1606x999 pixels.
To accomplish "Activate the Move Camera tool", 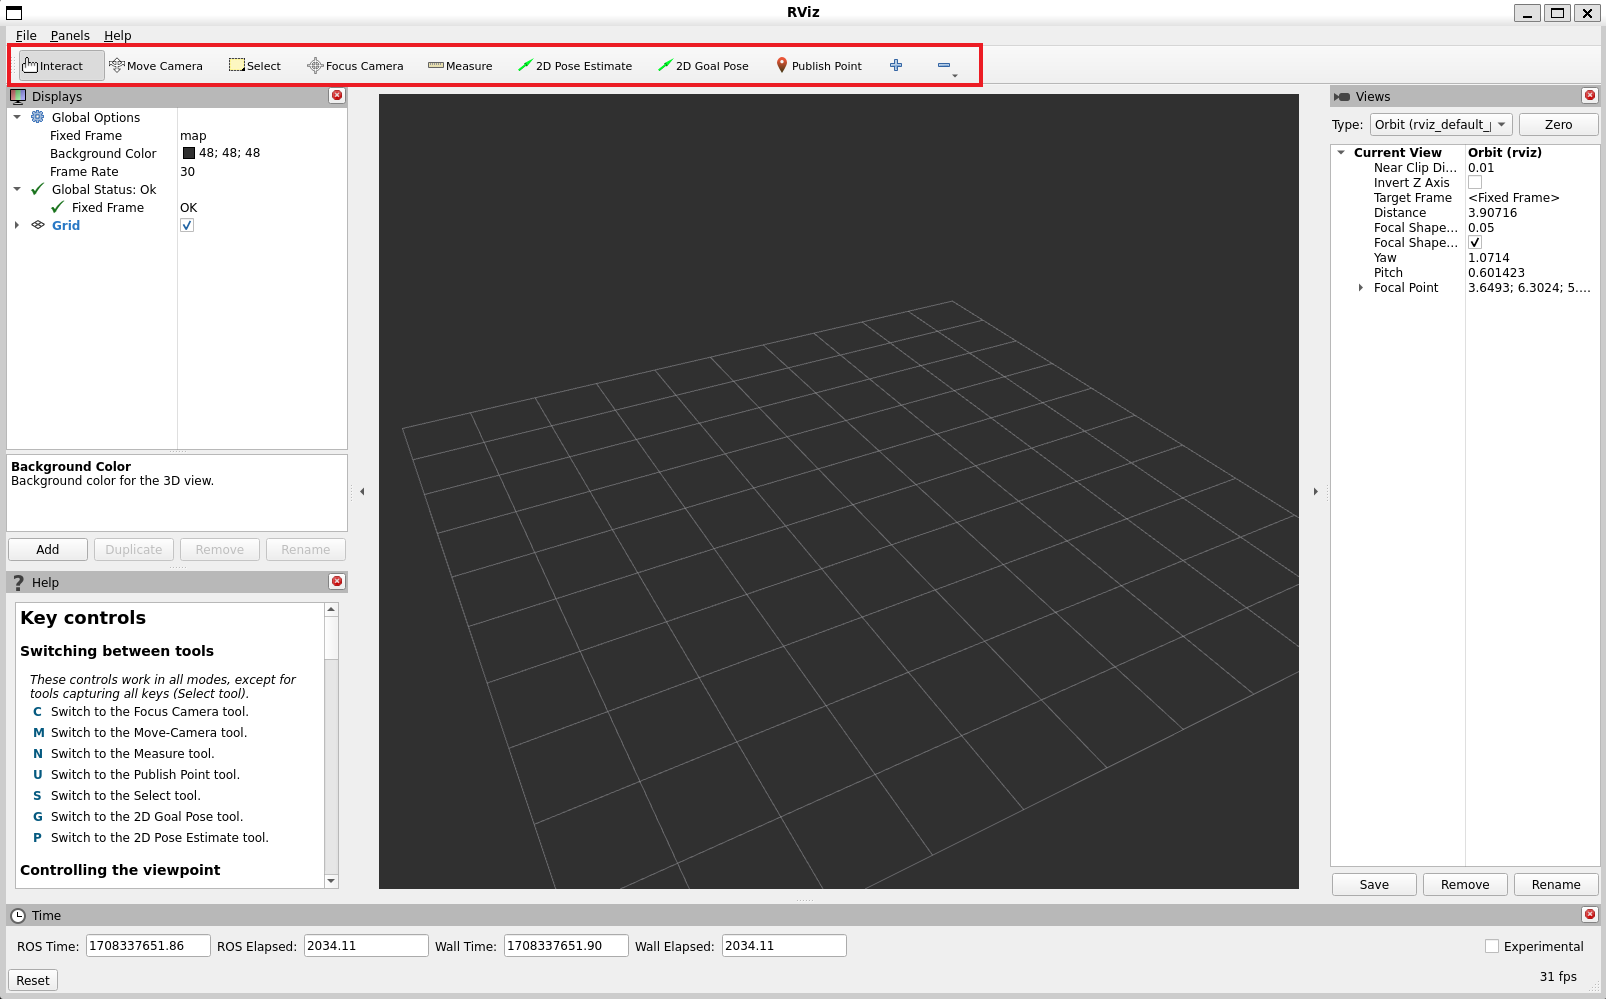I will pos(157,65).
